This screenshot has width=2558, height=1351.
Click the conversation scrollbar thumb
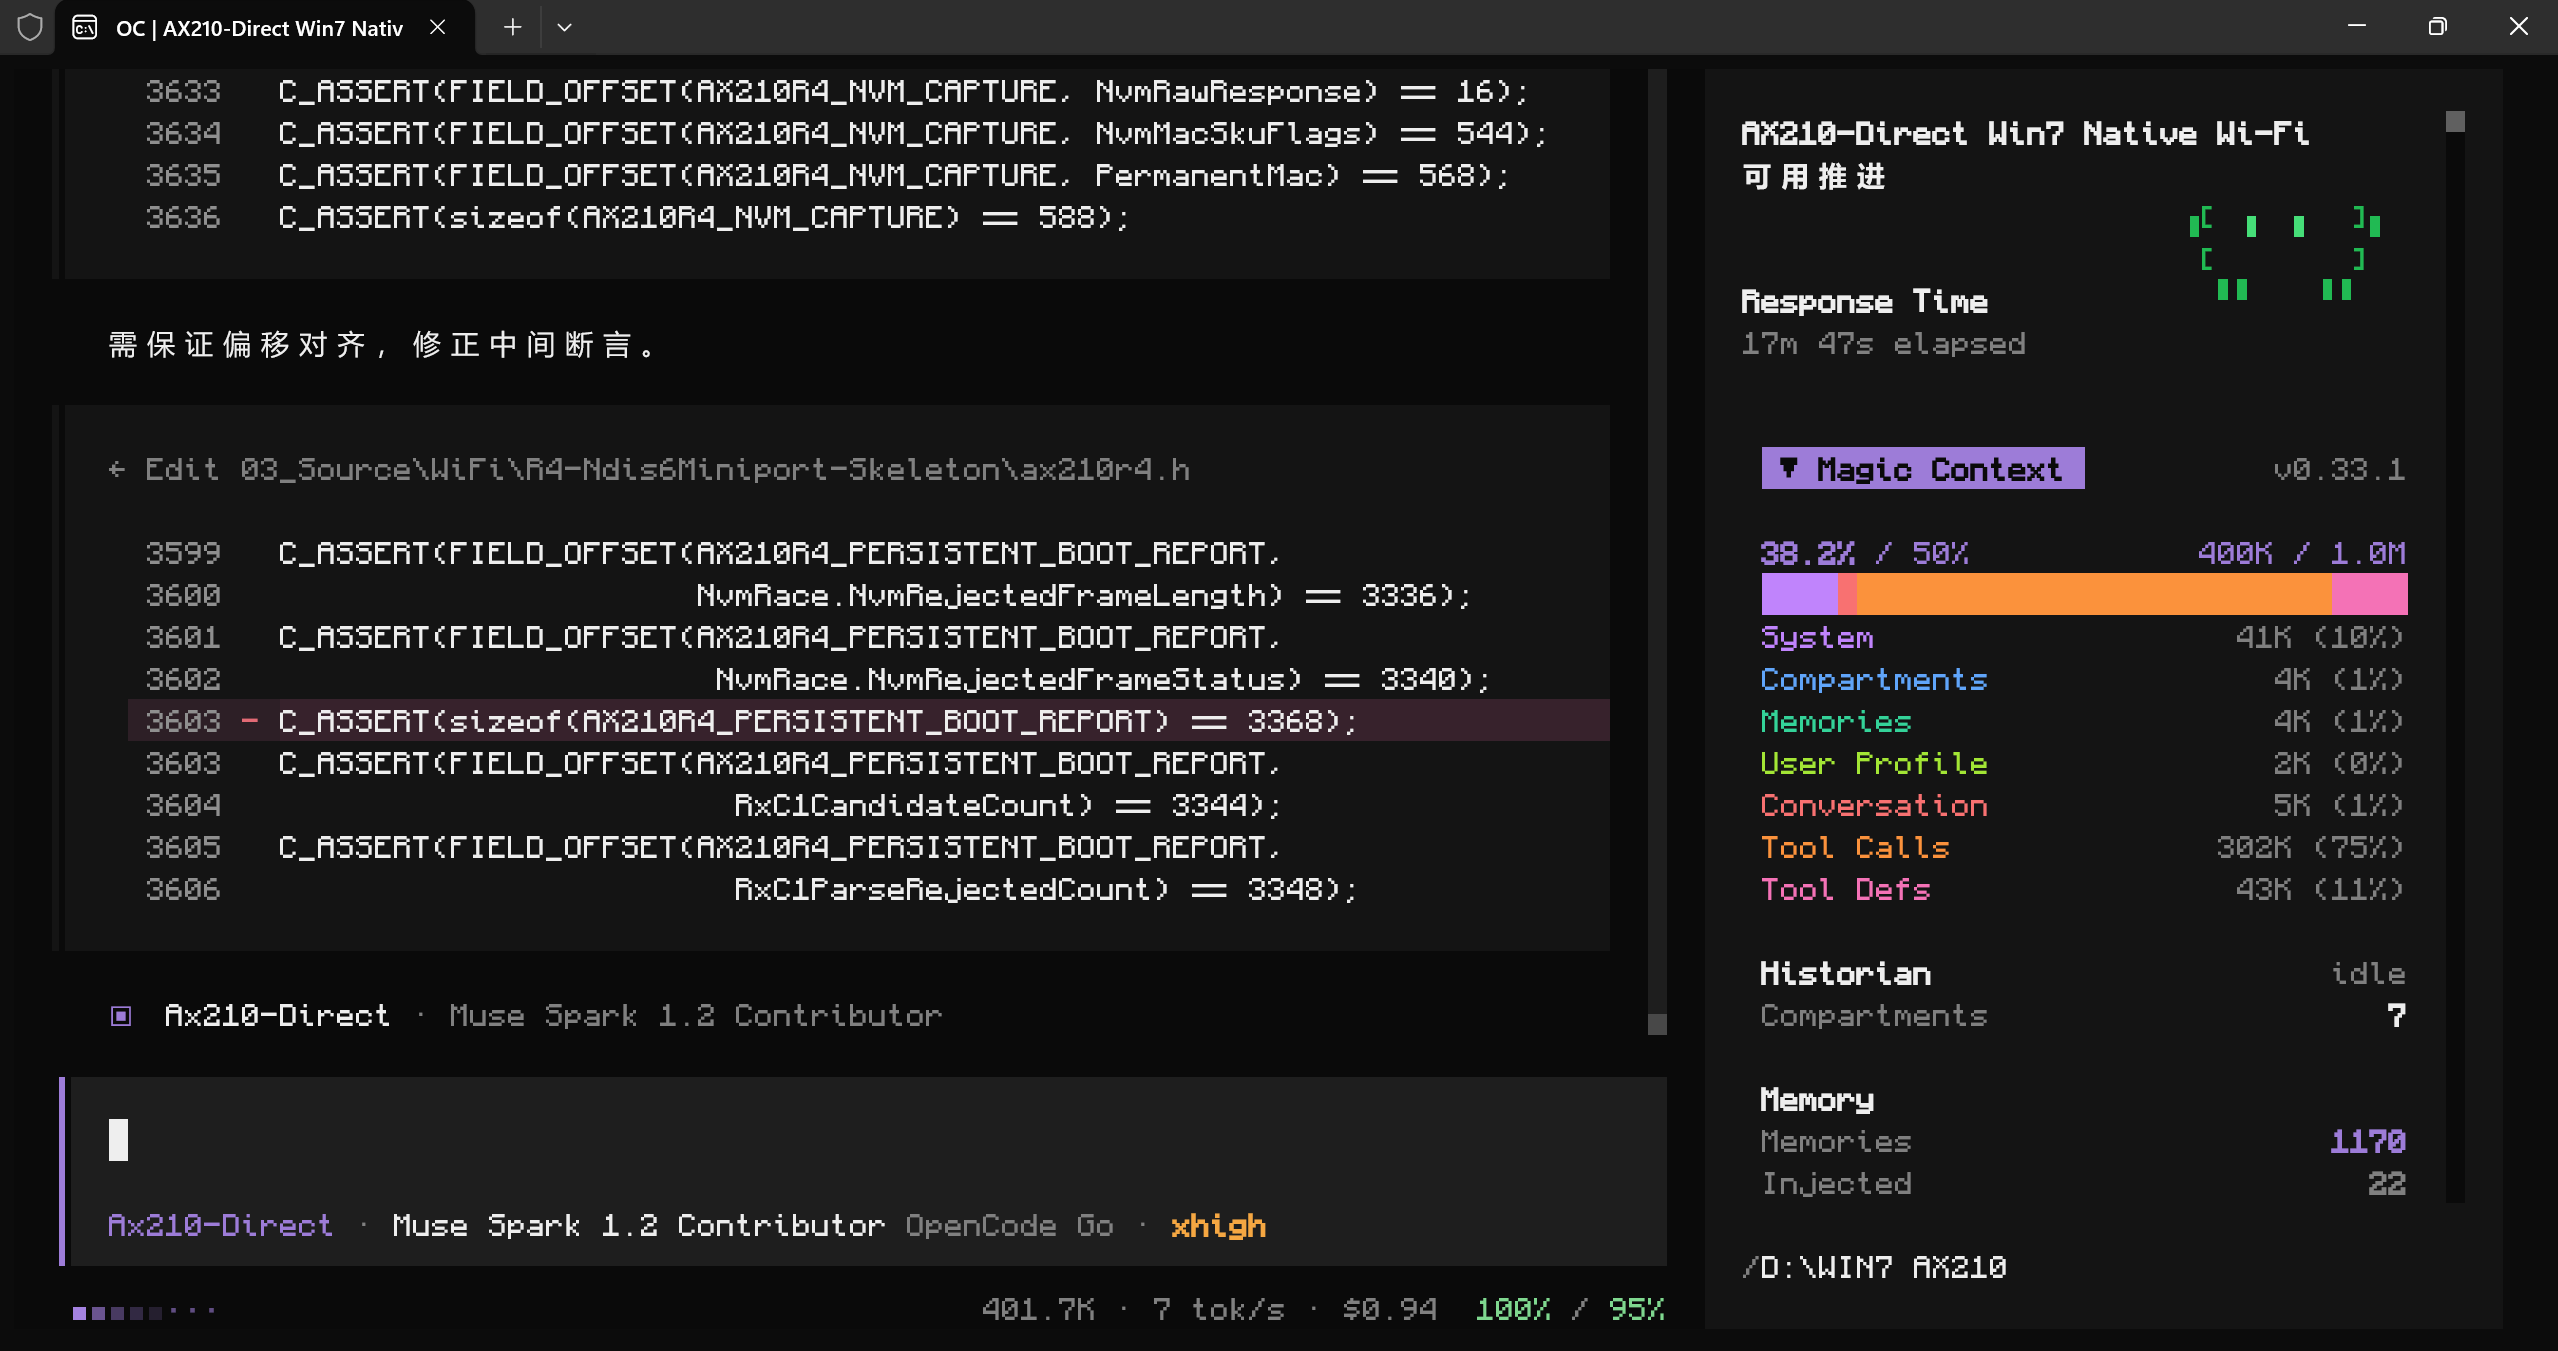tap(1657, 1024)
